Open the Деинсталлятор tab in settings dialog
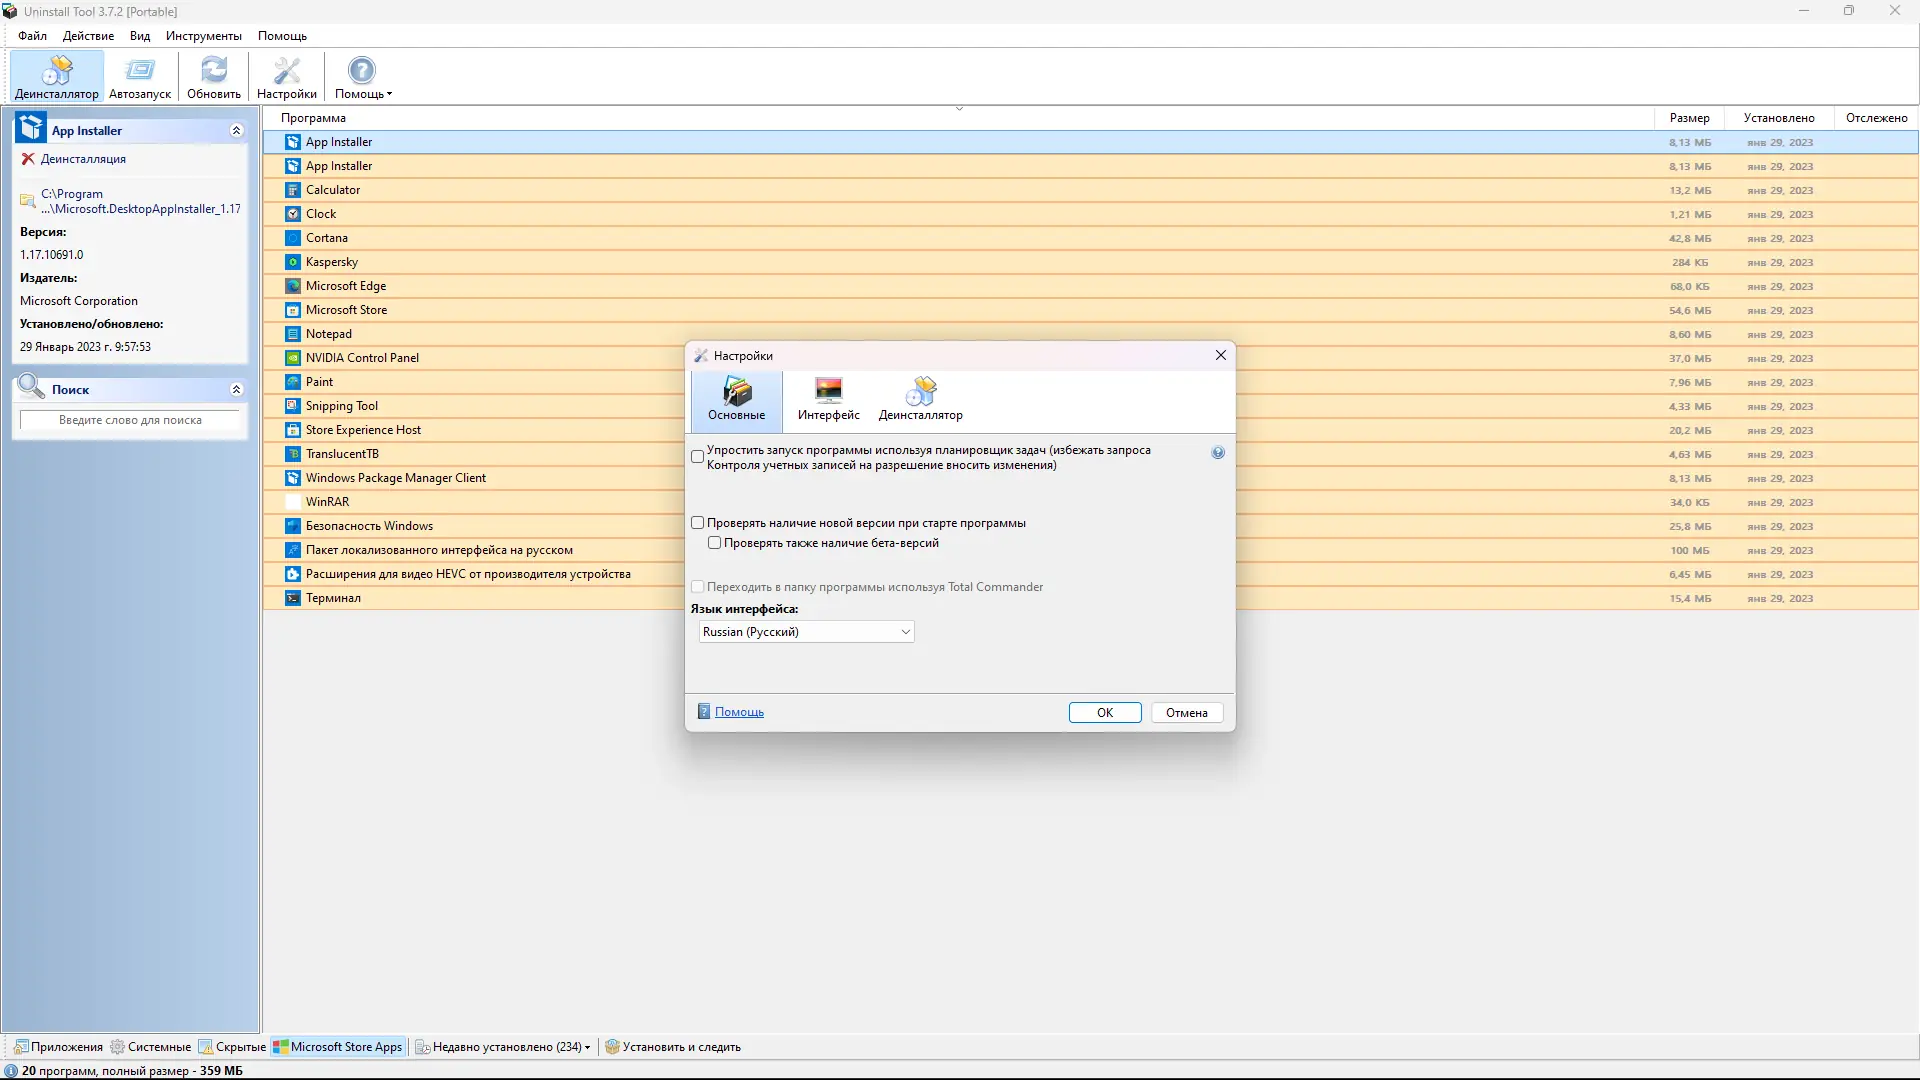This screenshot has width=1920, height=1080. [x=920, y=399]
